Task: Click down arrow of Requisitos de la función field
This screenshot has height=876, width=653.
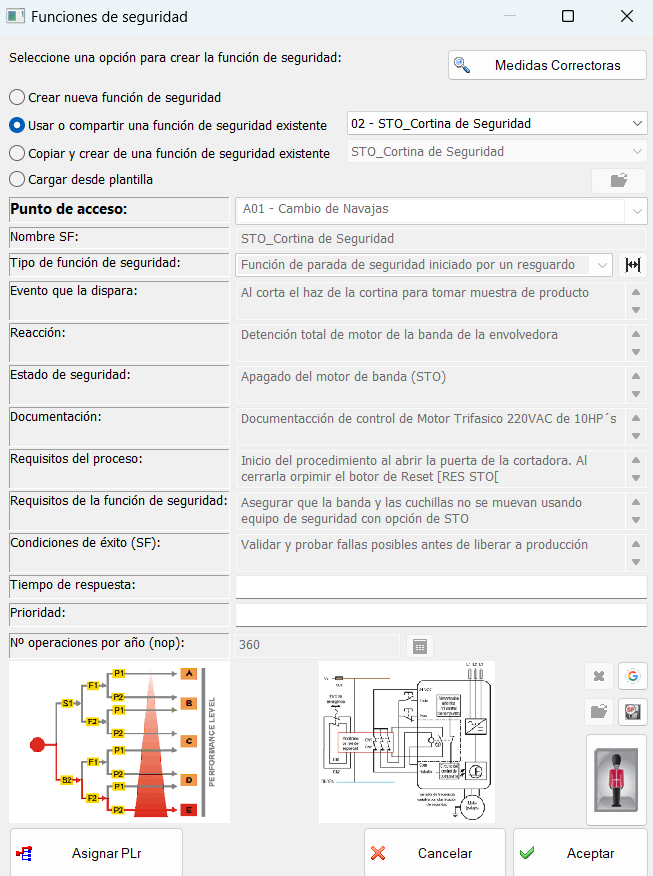Action: coord(636,520)
